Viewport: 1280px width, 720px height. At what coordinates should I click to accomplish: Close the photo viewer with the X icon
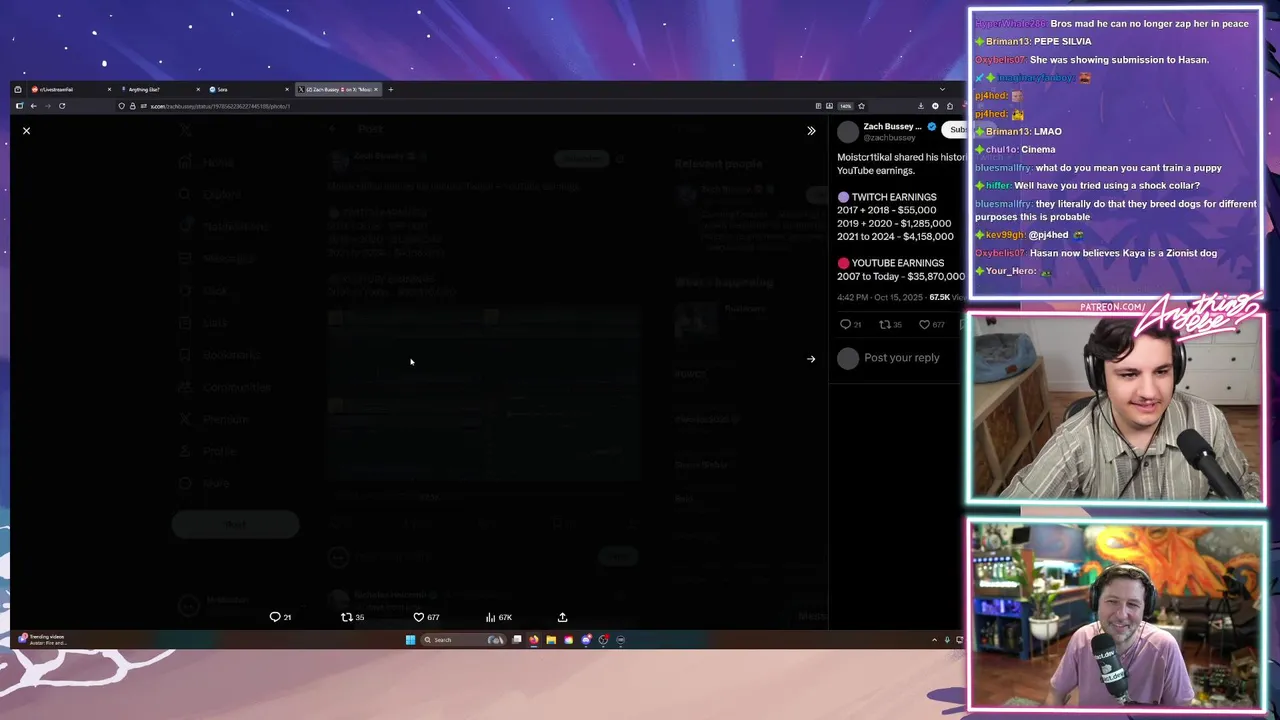click(26, 131)
